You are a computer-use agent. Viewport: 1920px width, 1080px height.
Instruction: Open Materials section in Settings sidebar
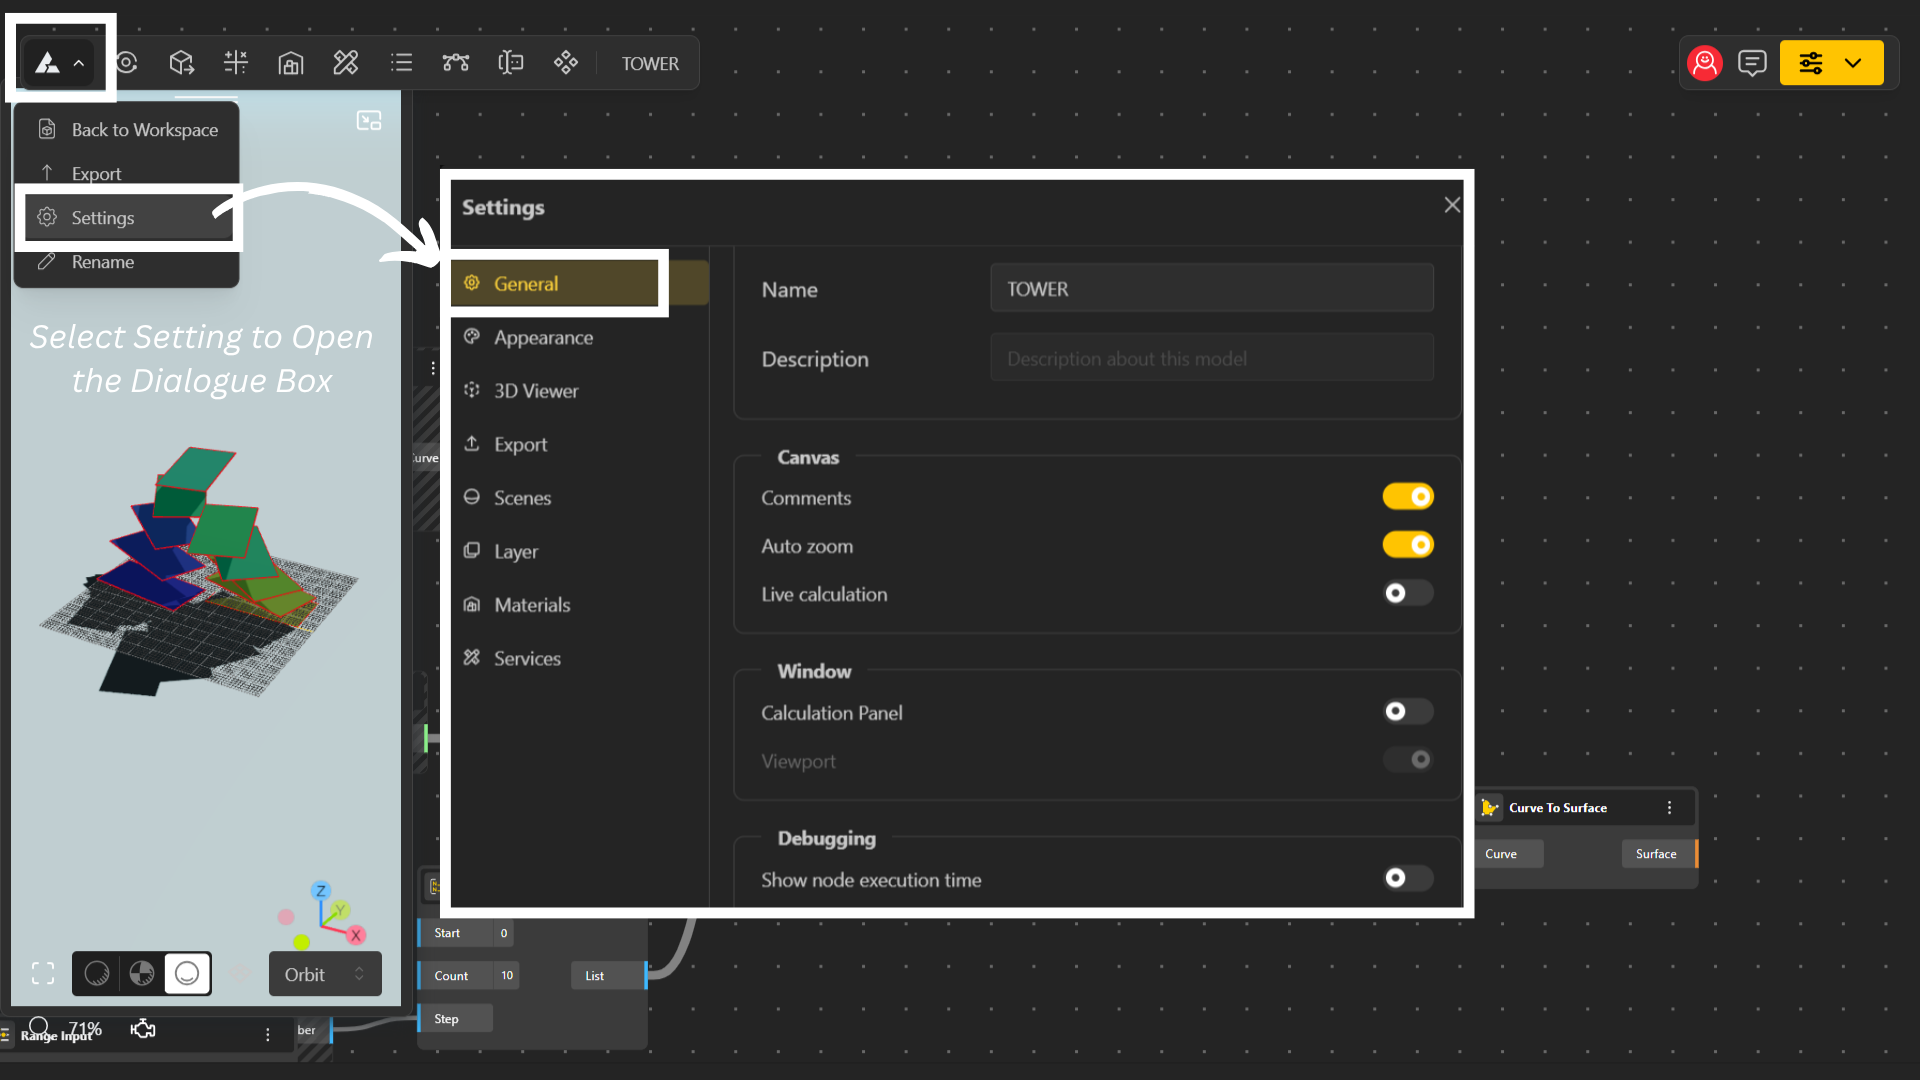531,605
